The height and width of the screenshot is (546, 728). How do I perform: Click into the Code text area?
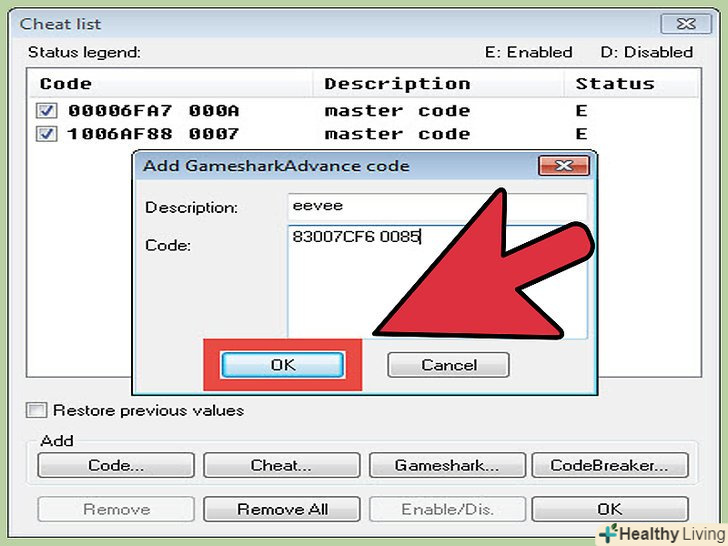[437, 281]
